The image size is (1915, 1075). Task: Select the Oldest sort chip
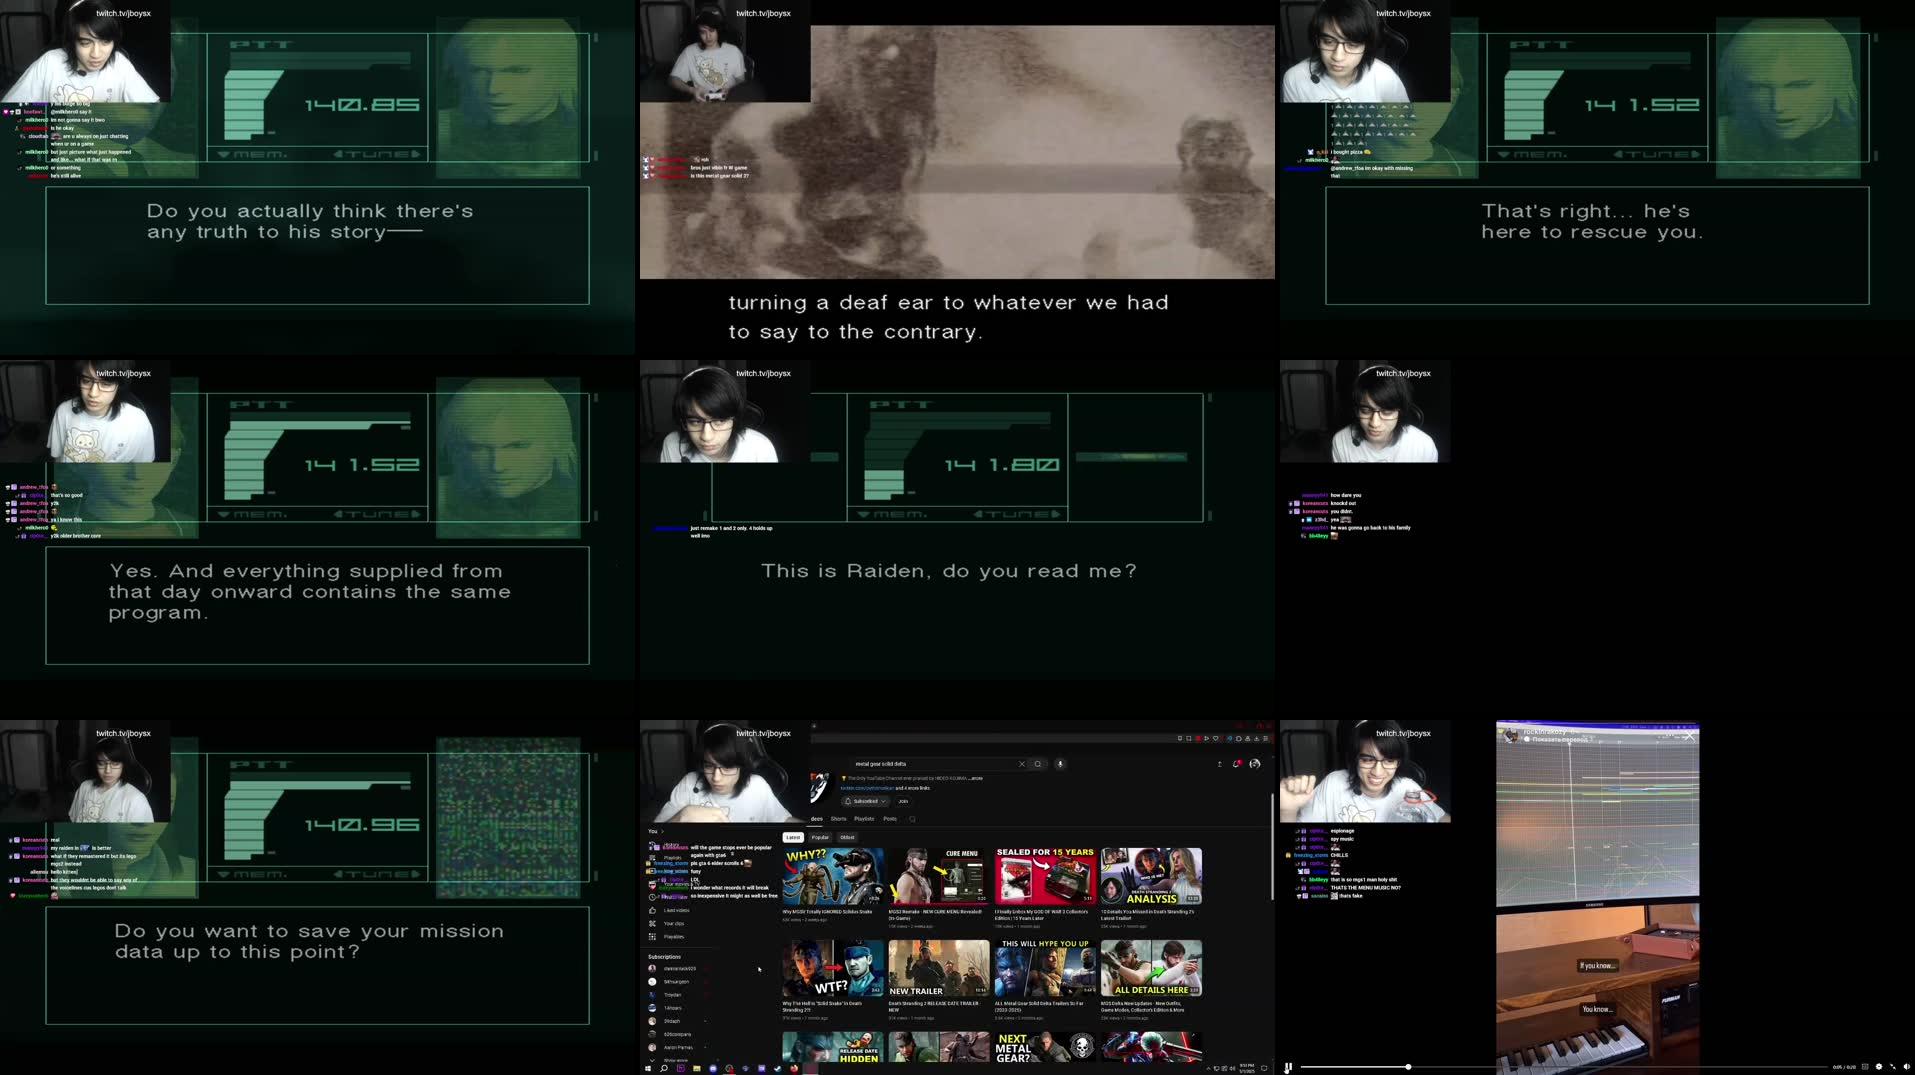847,837
